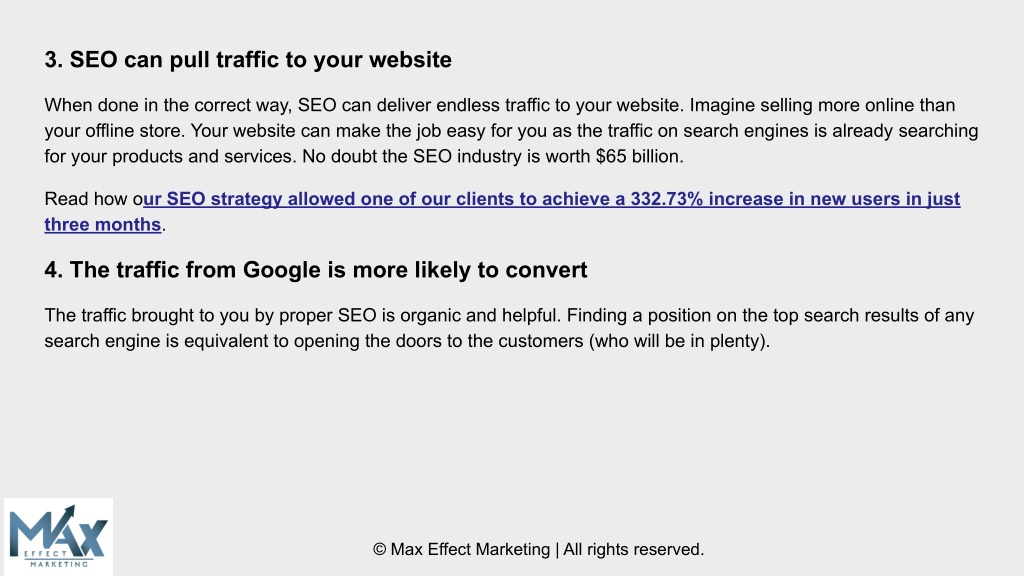Click the word Google in the fourth heading

281,270
